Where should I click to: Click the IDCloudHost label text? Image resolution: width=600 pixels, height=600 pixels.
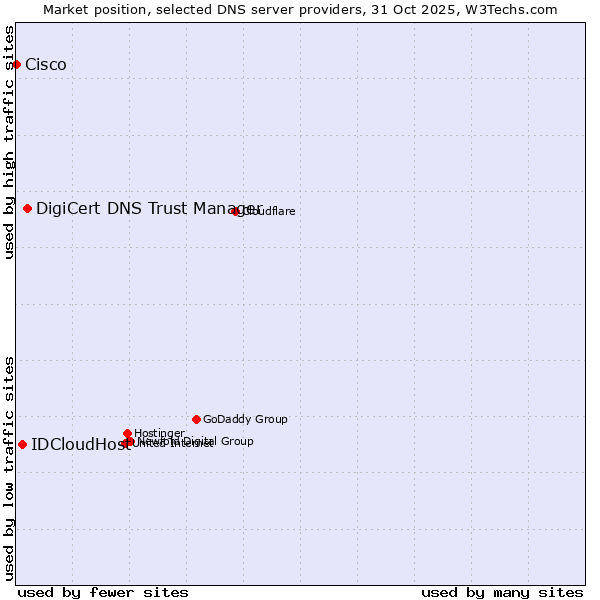pos(80,445)
